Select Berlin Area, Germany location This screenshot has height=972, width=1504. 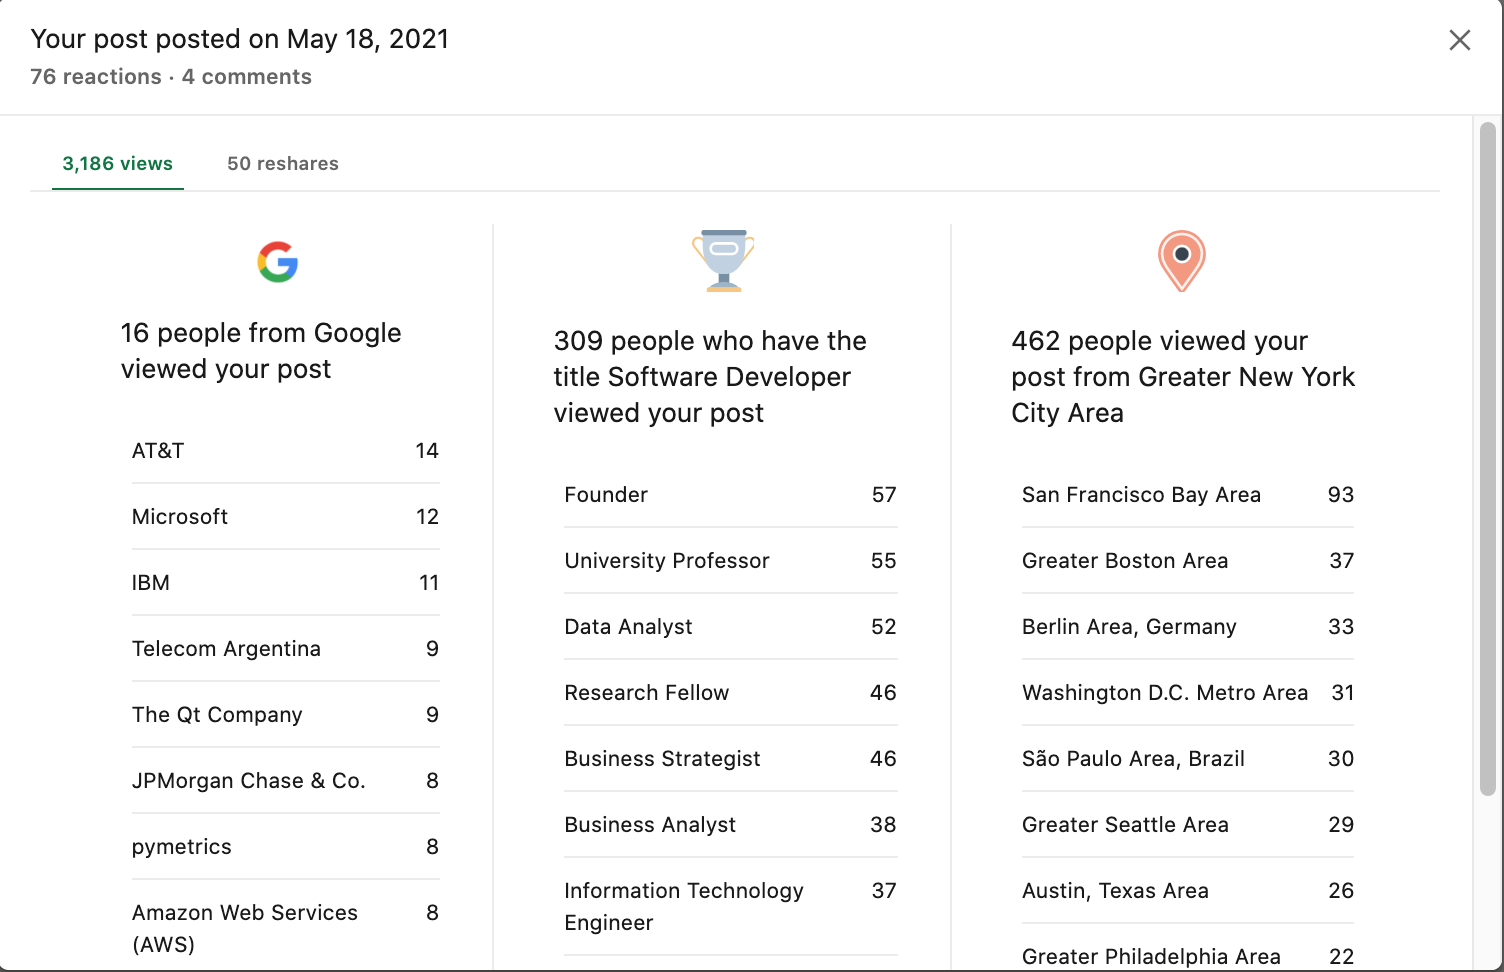coord(1187,627)
